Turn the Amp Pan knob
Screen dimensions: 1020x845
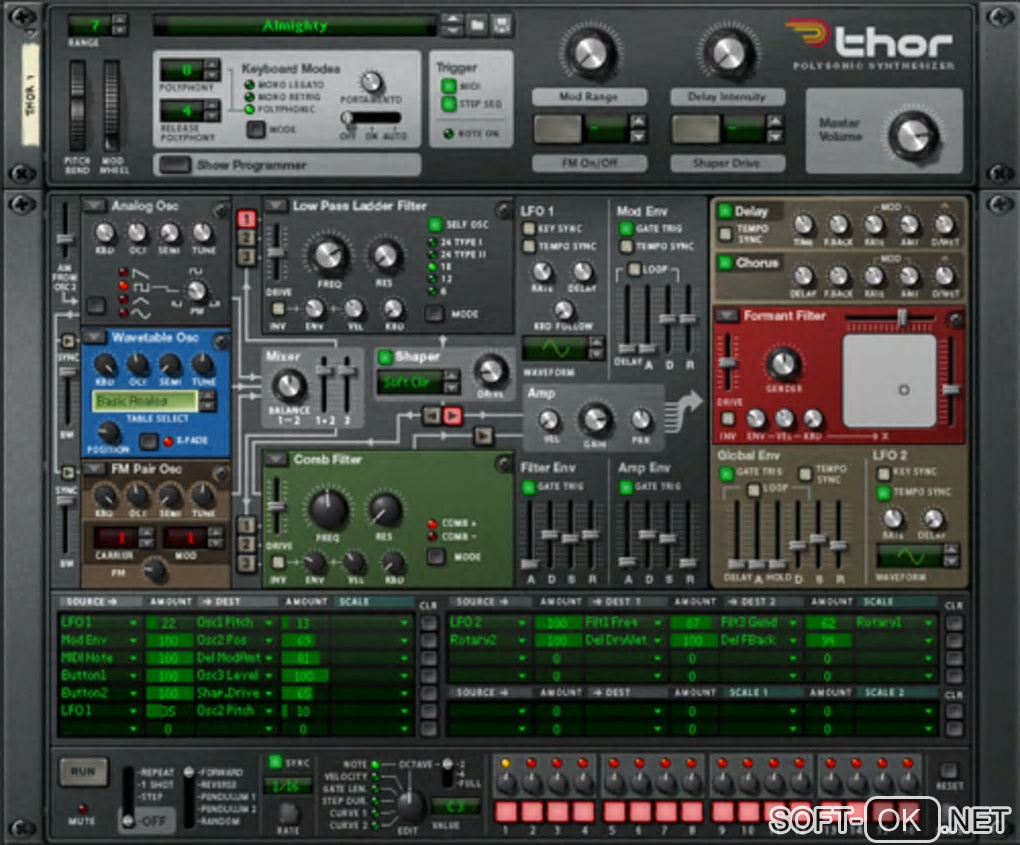tap(641, 420)
